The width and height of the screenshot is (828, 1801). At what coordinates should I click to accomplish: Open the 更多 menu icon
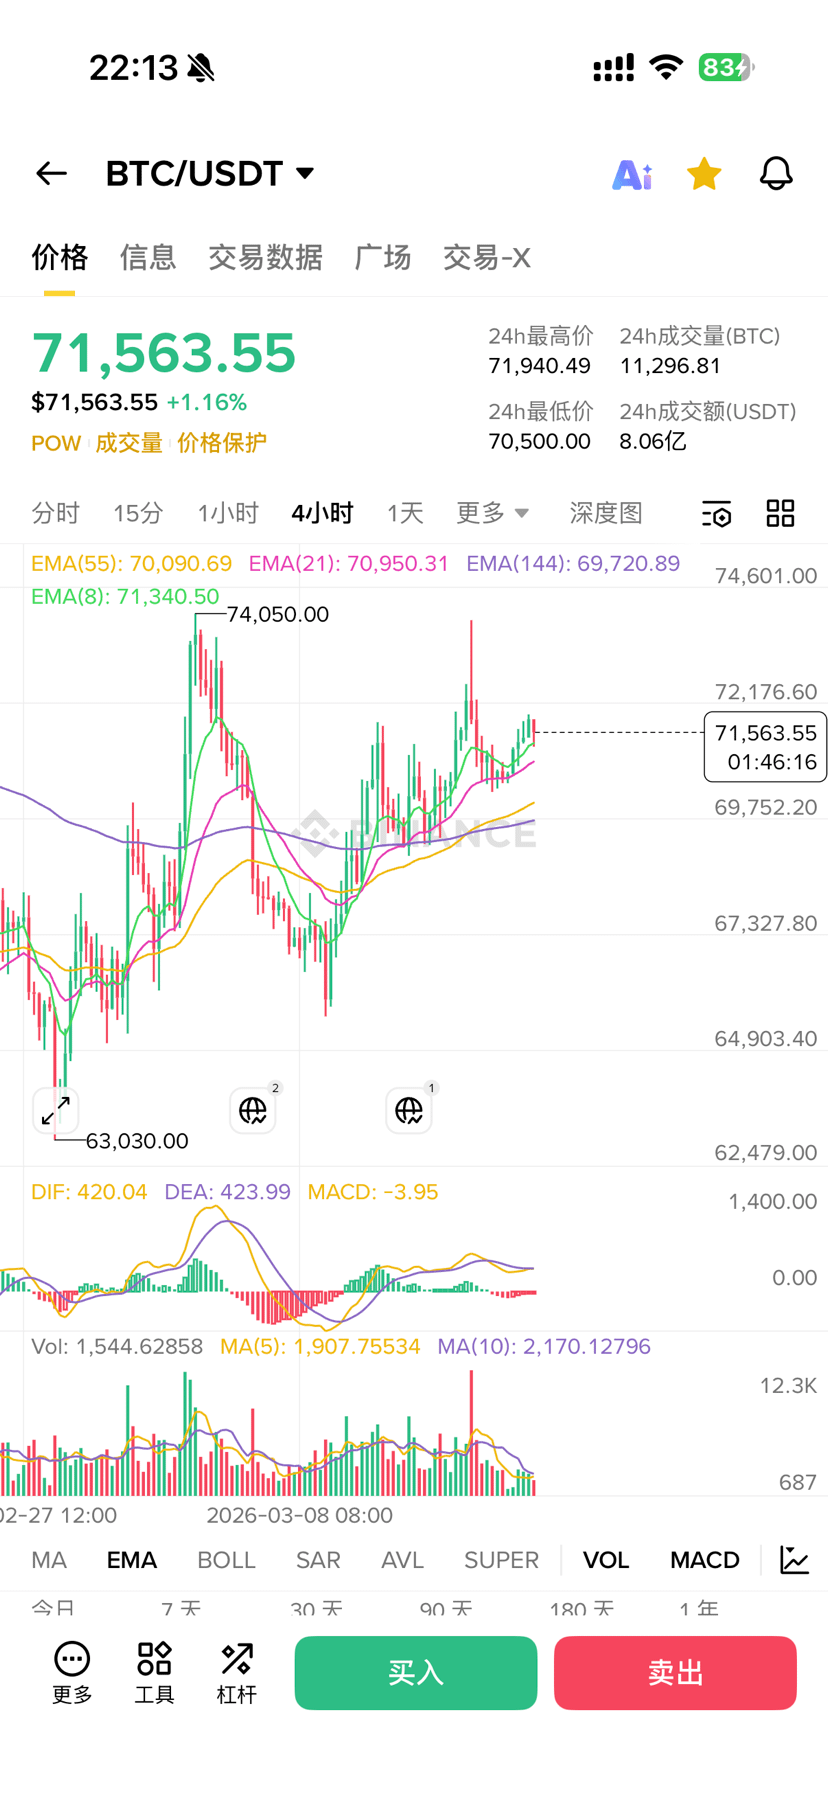(x=72, y=1673)
